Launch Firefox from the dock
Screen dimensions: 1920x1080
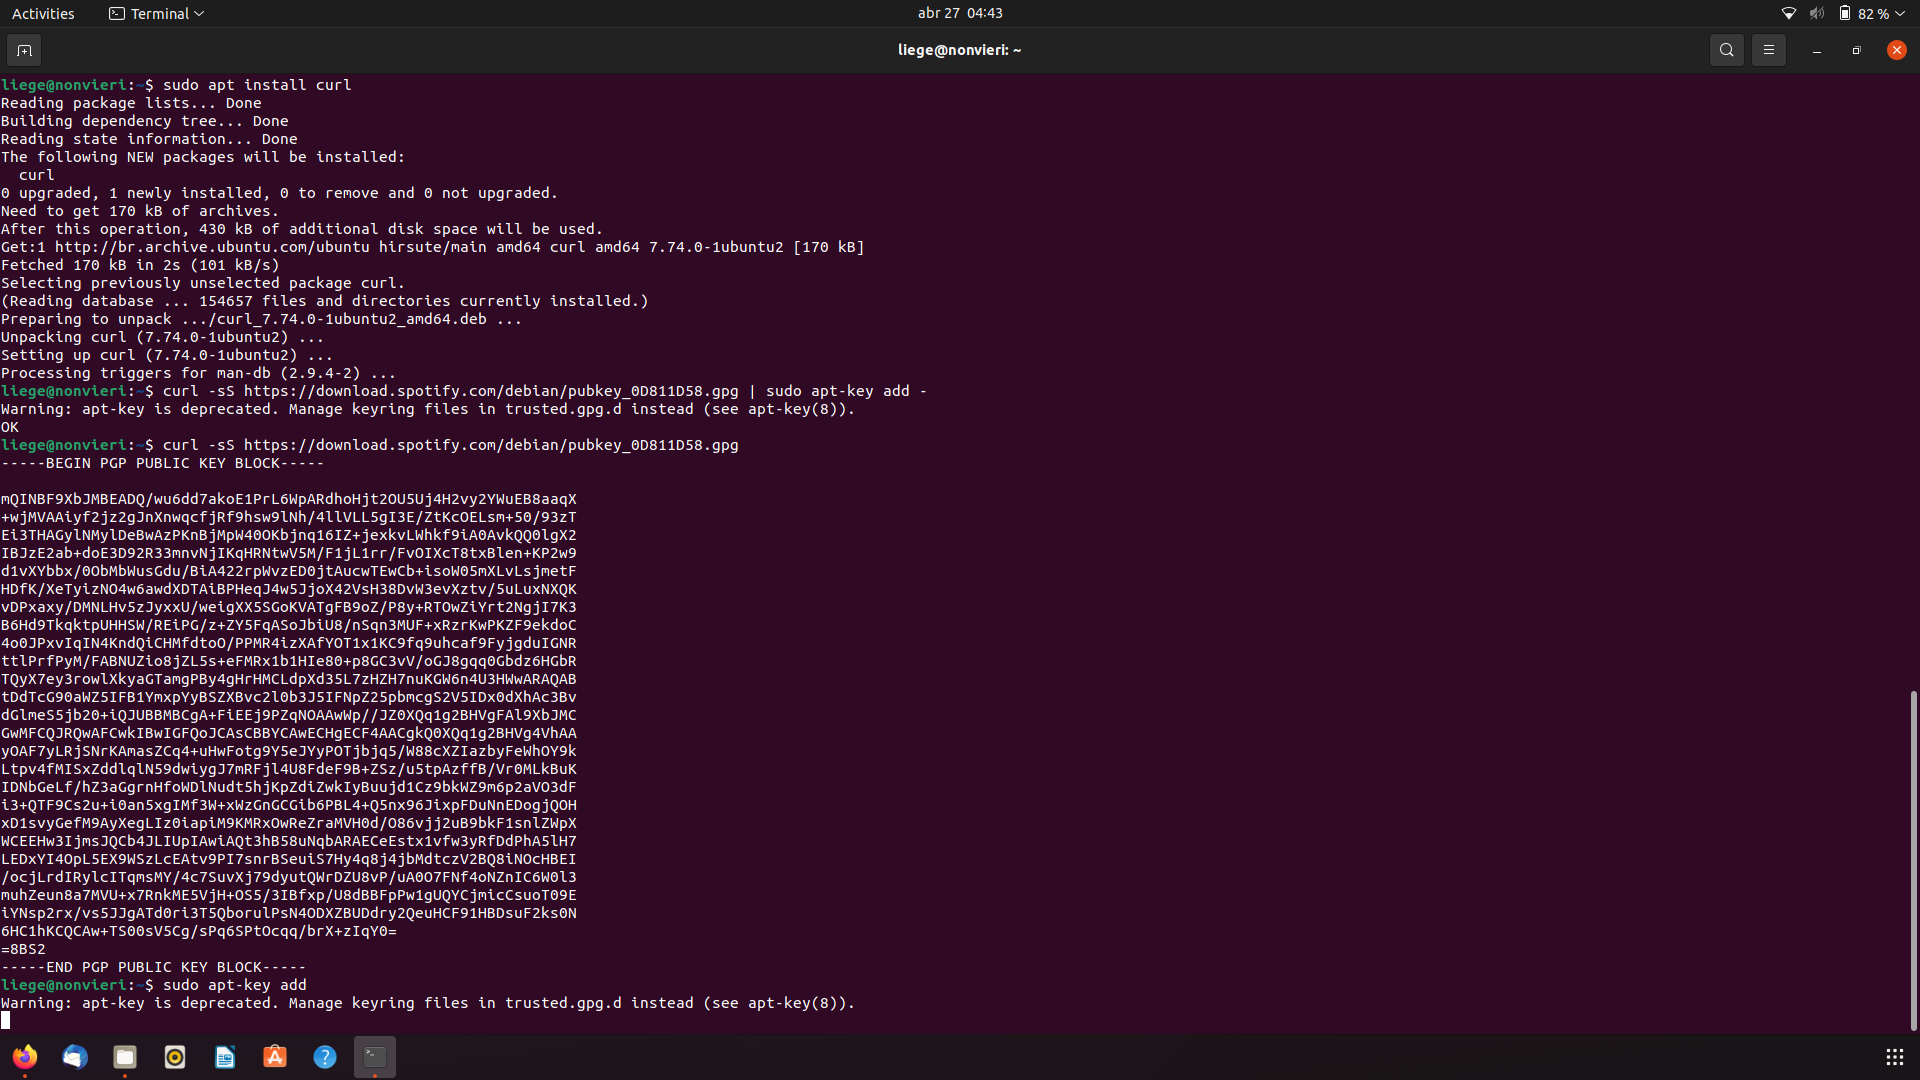pos(25,1056)
